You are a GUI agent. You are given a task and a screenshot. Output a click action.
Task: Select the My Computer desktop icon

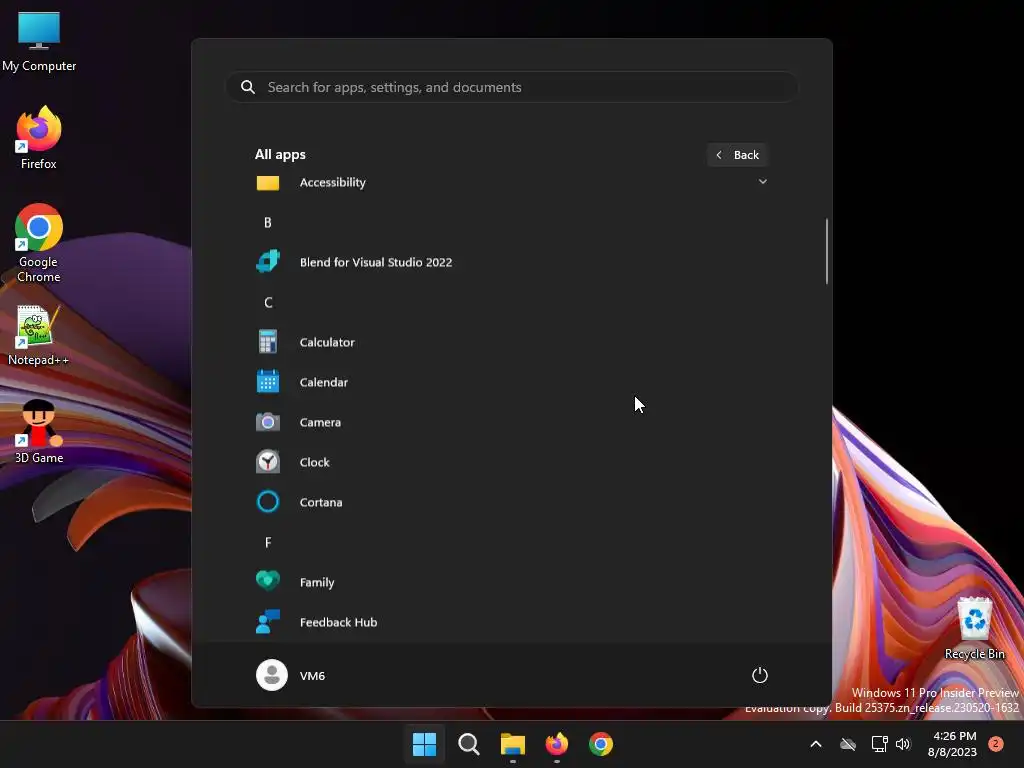click(39, 42)
